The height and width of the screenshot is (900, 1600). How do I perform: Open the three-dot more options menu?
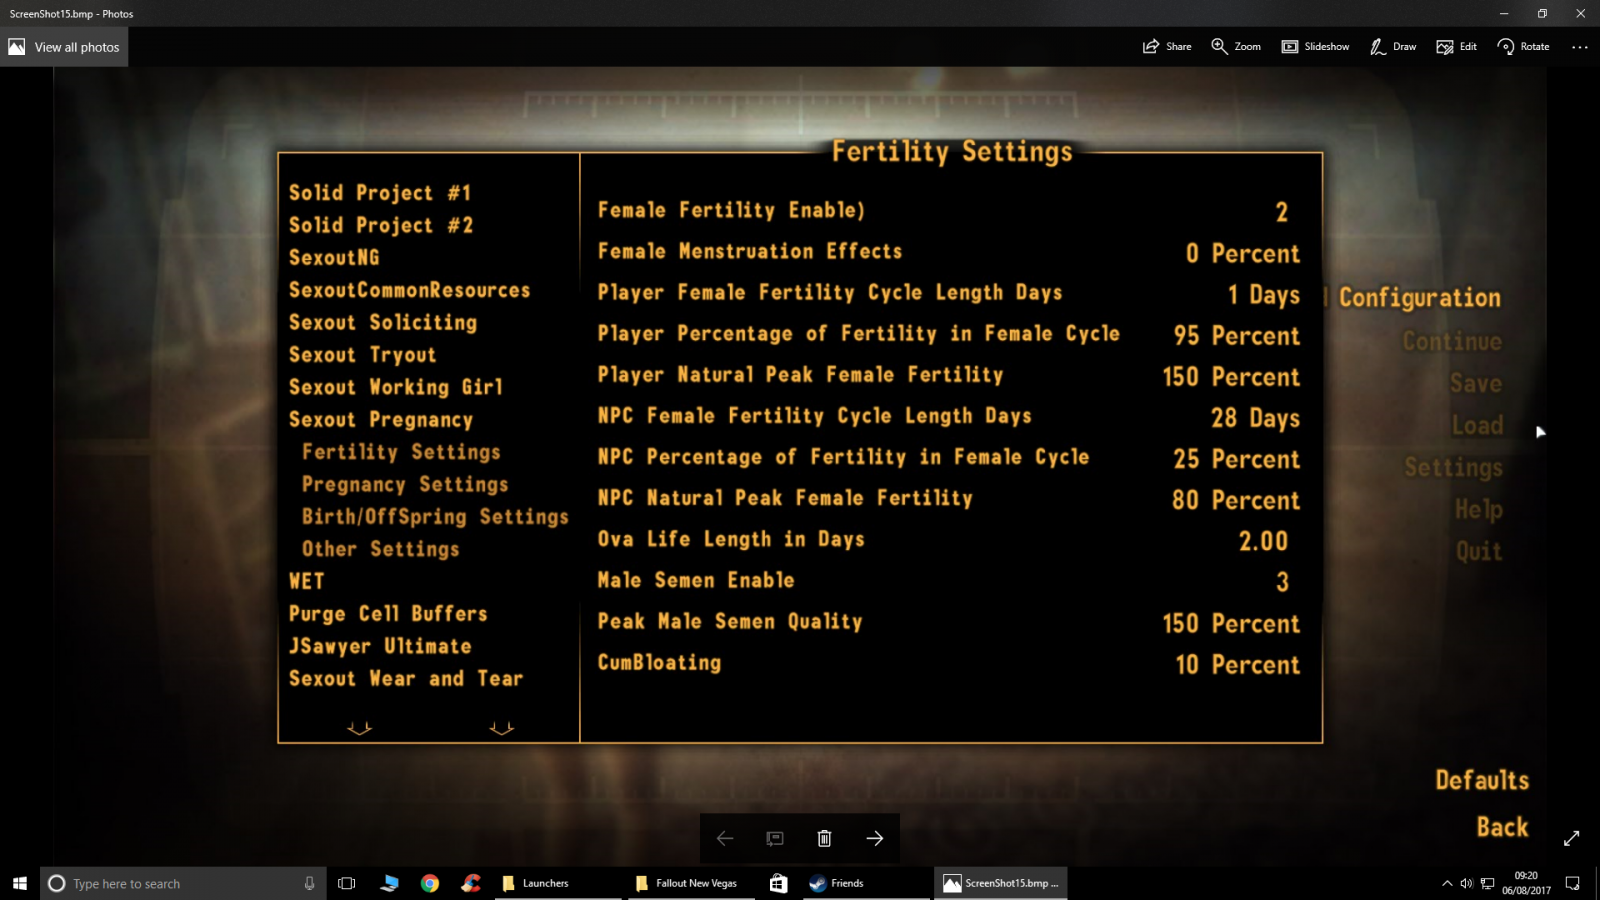tap(1580, 47)
